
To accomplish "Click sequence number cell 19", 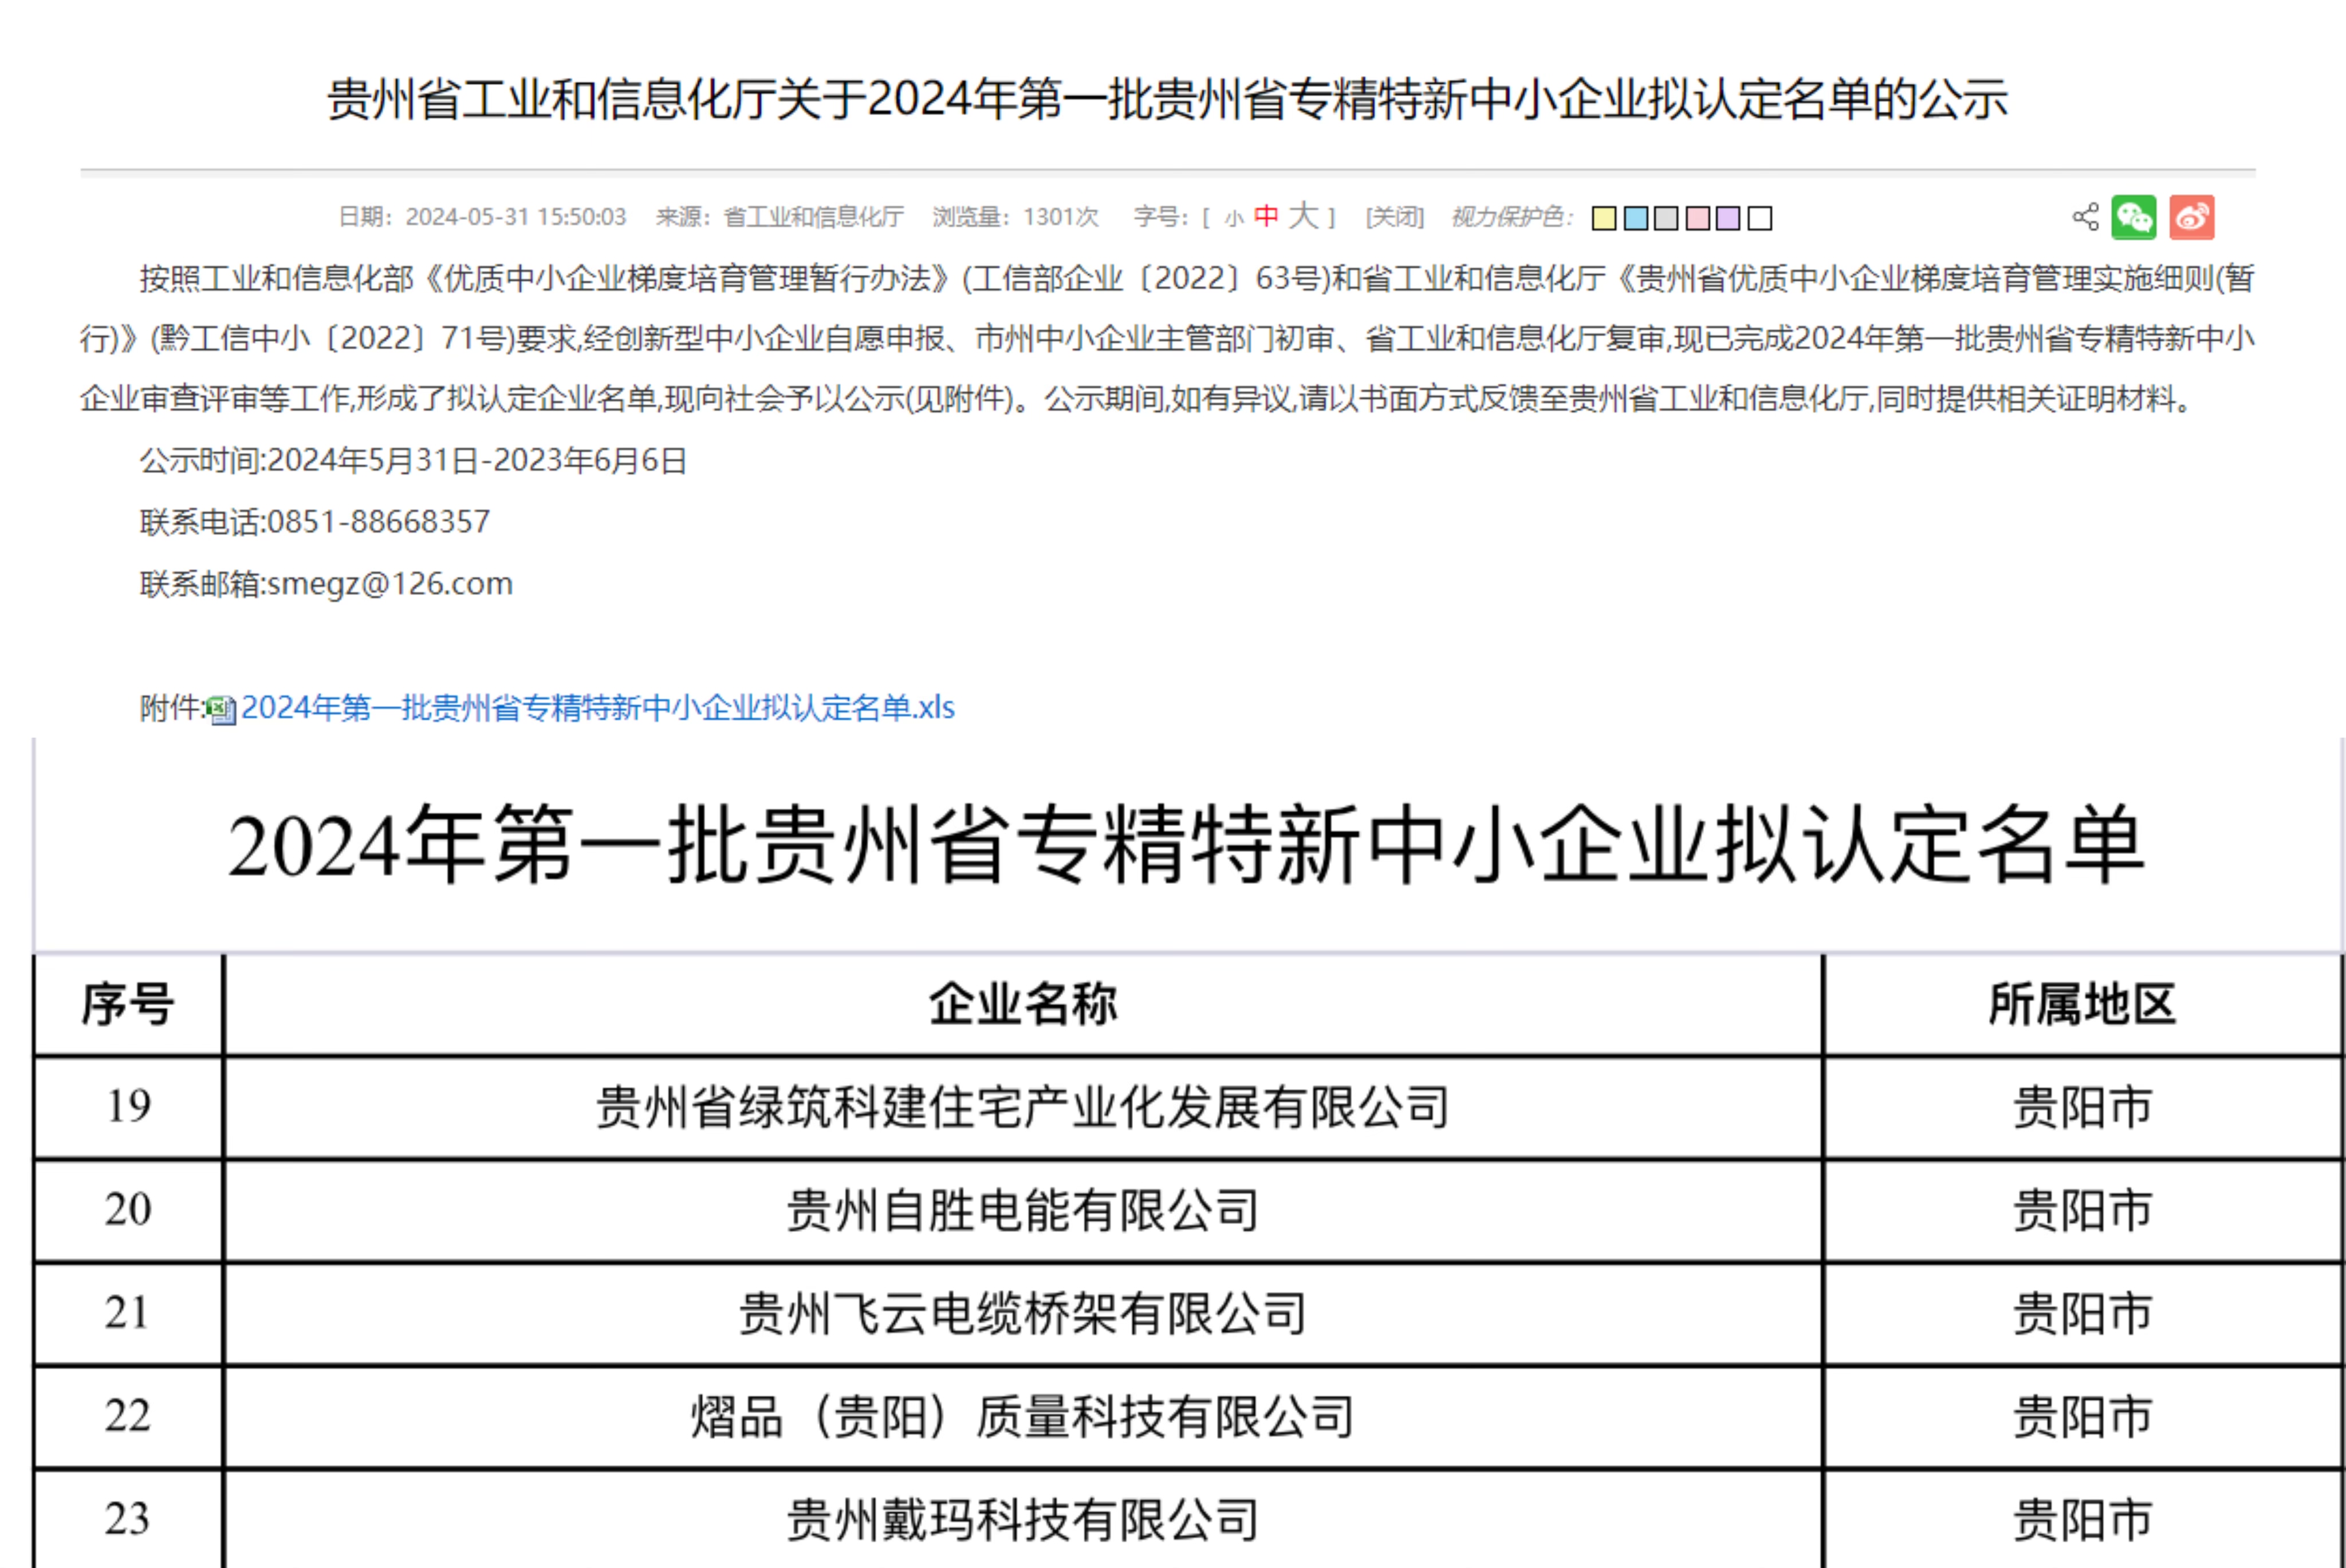I will 128,1106.
